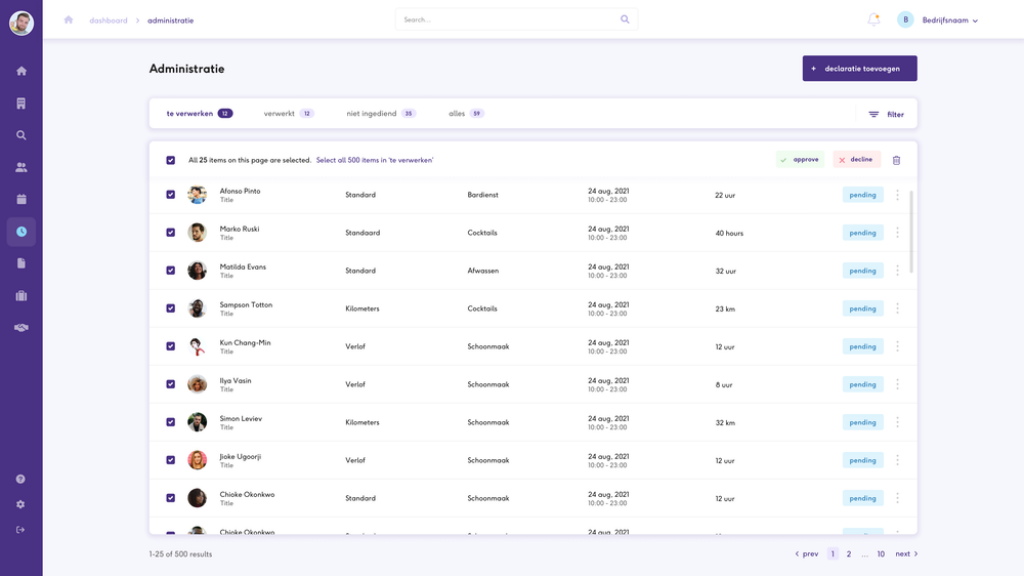Click the briefcase icon in sidebar
Screen dimensions: 1024x576
coord(21,295)
